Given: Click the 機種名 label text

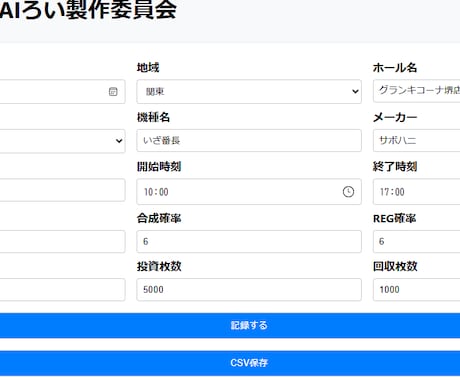Looking at the screenshot, I should 153,117.
